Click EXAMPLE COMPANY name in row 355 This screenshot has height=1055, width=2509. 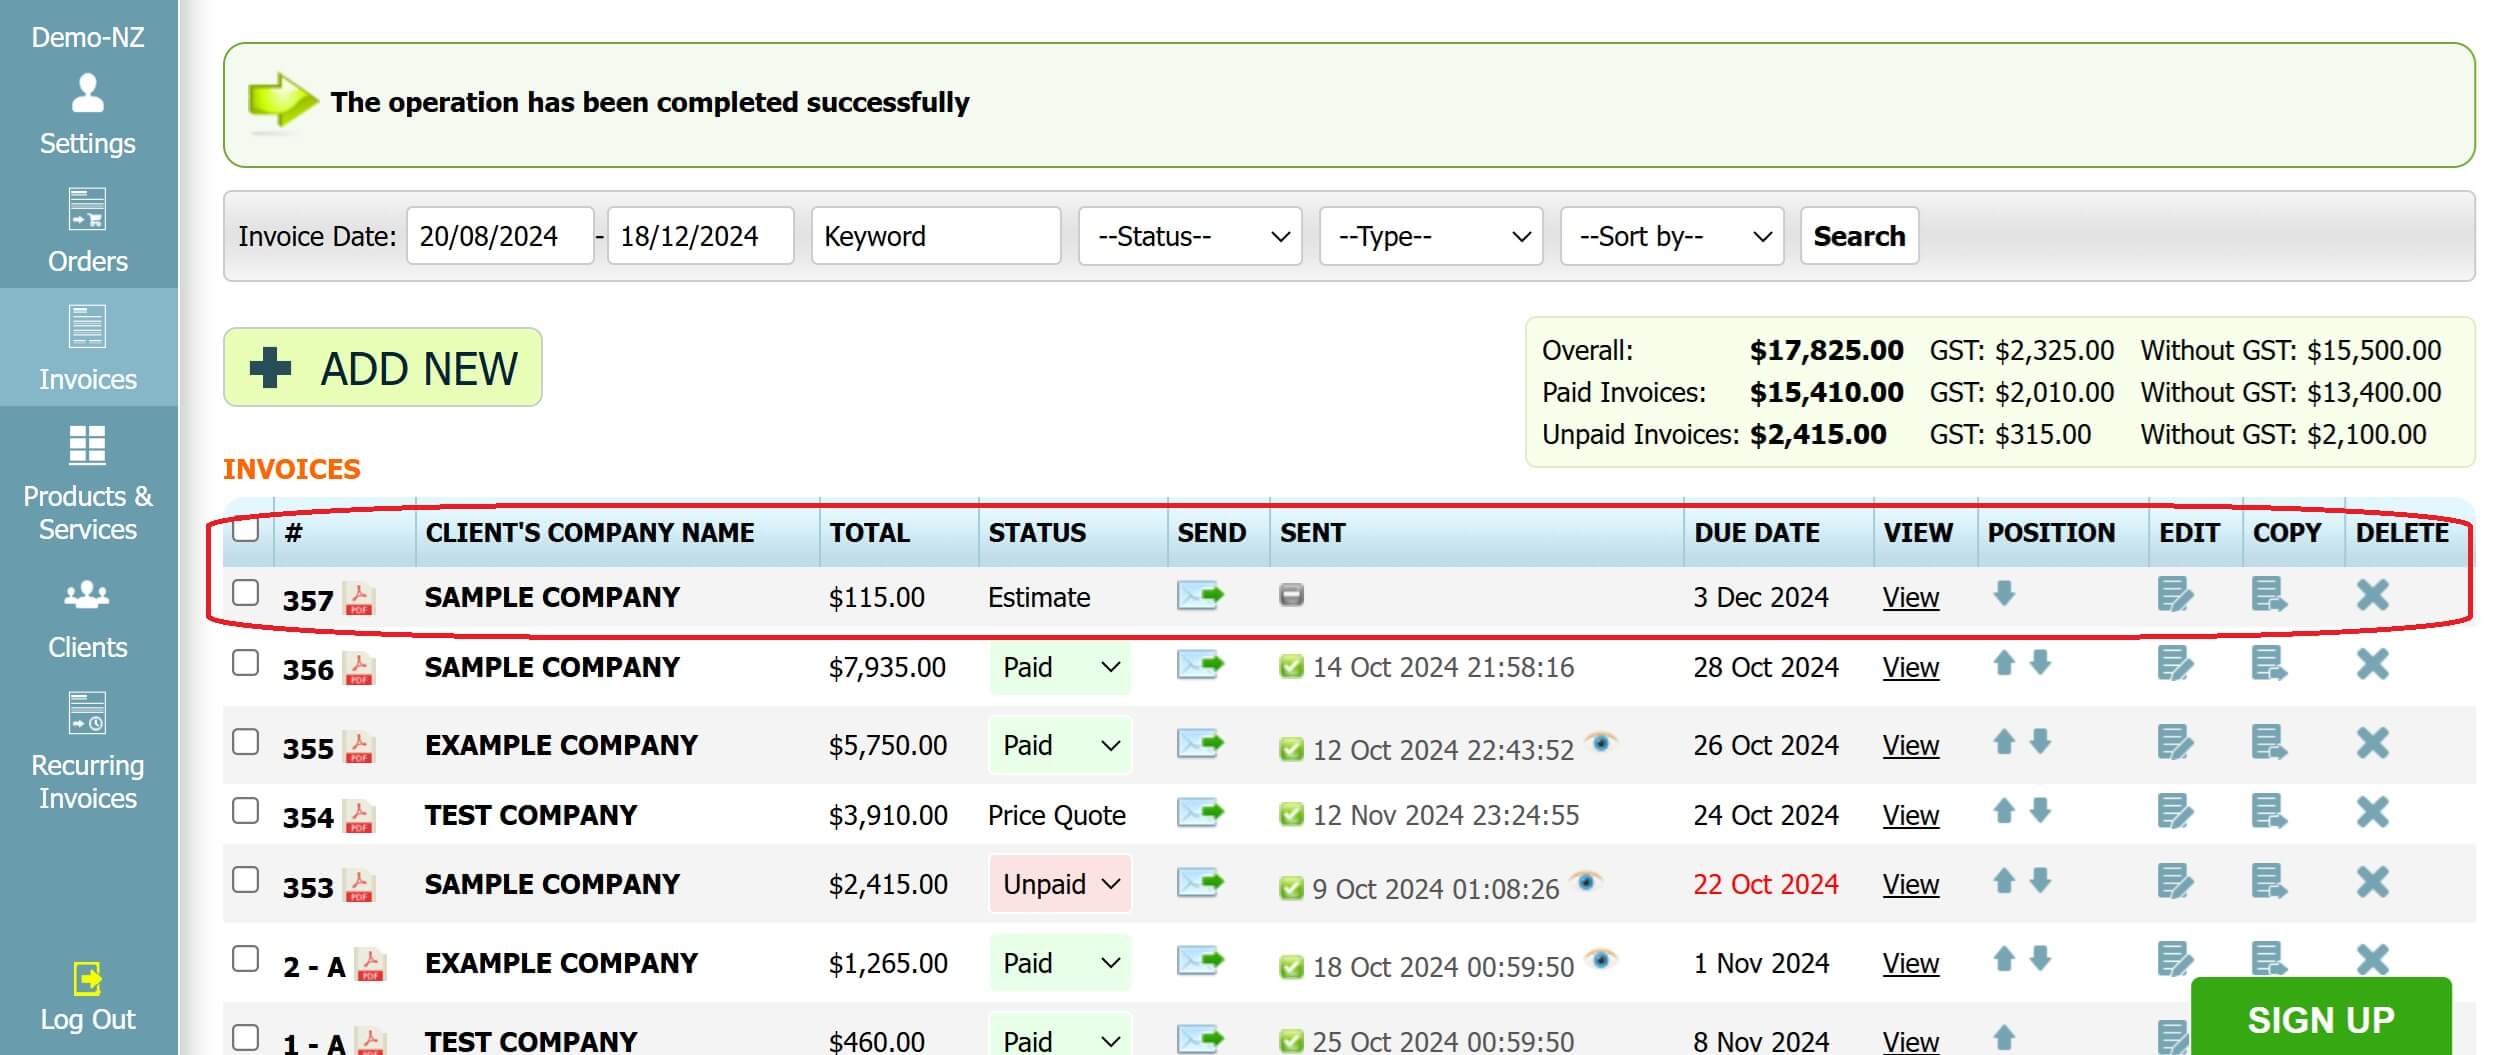pyautogui.click(x=561, y=745)
